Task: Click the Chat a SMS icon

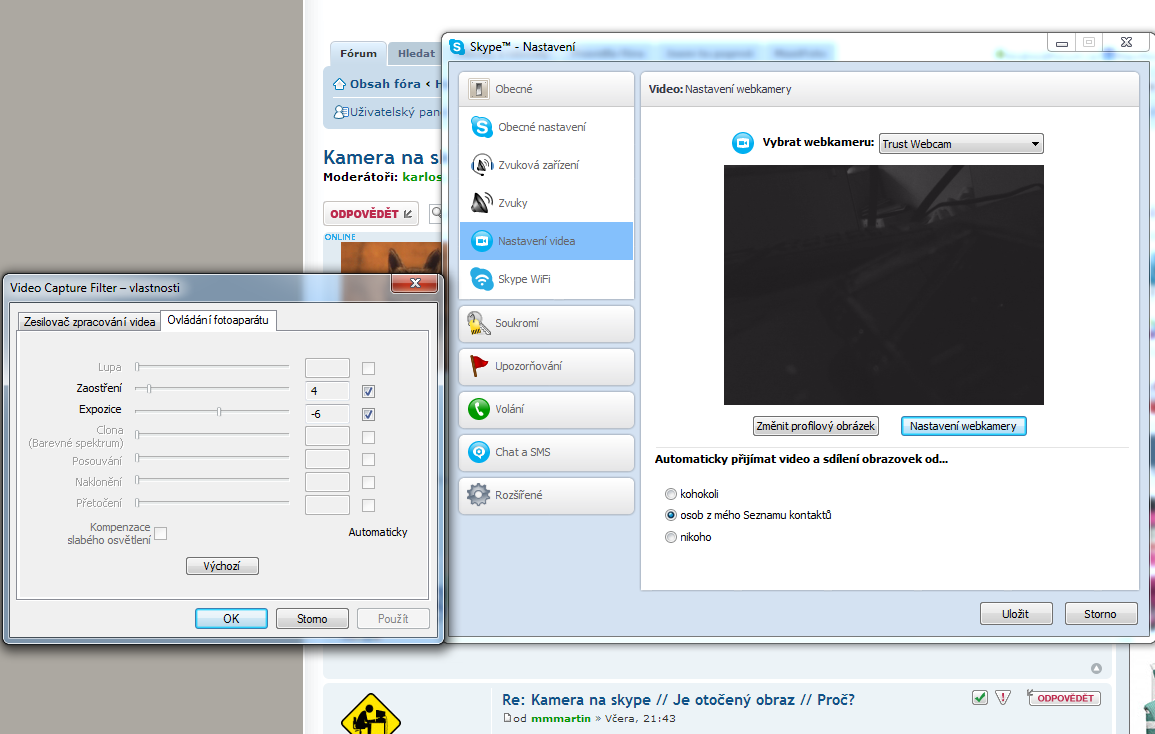Action: (x=479, y=452)
